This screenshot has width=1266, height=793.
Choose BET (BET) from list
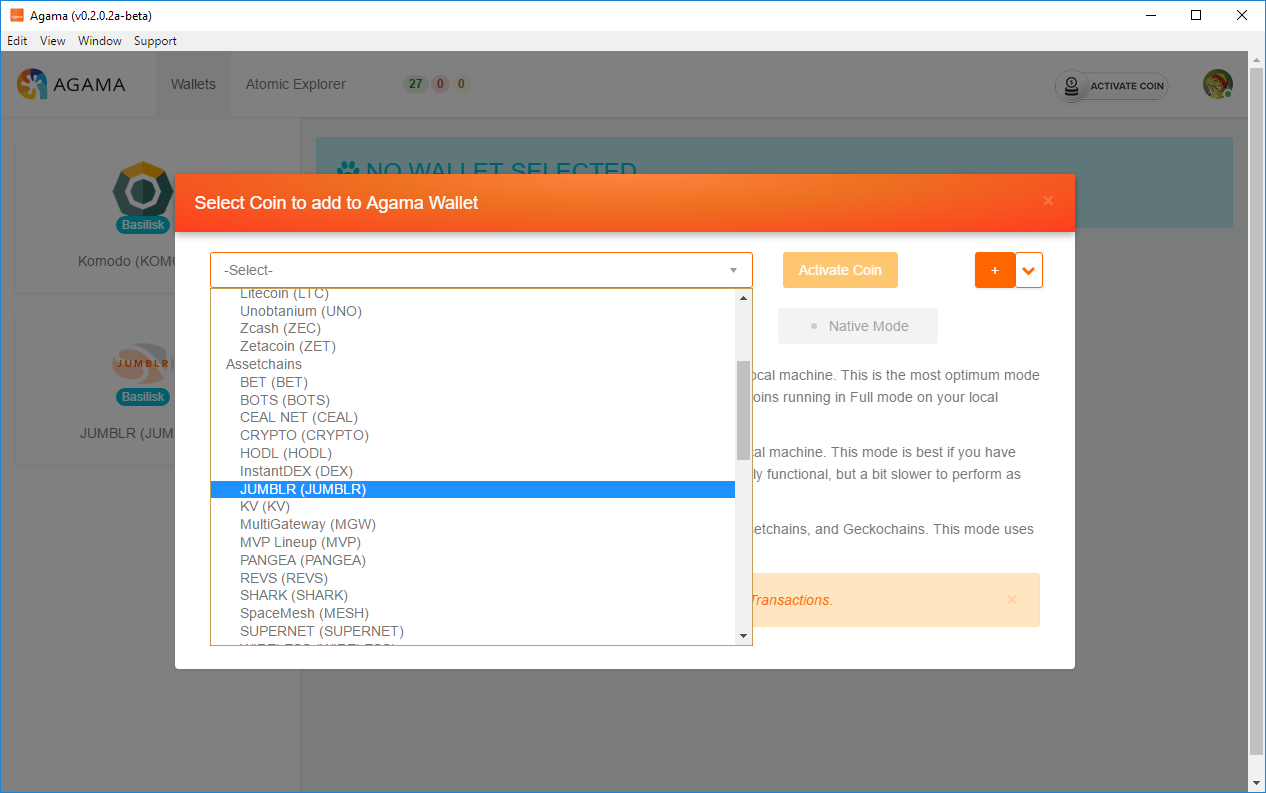tap(472, 382)
